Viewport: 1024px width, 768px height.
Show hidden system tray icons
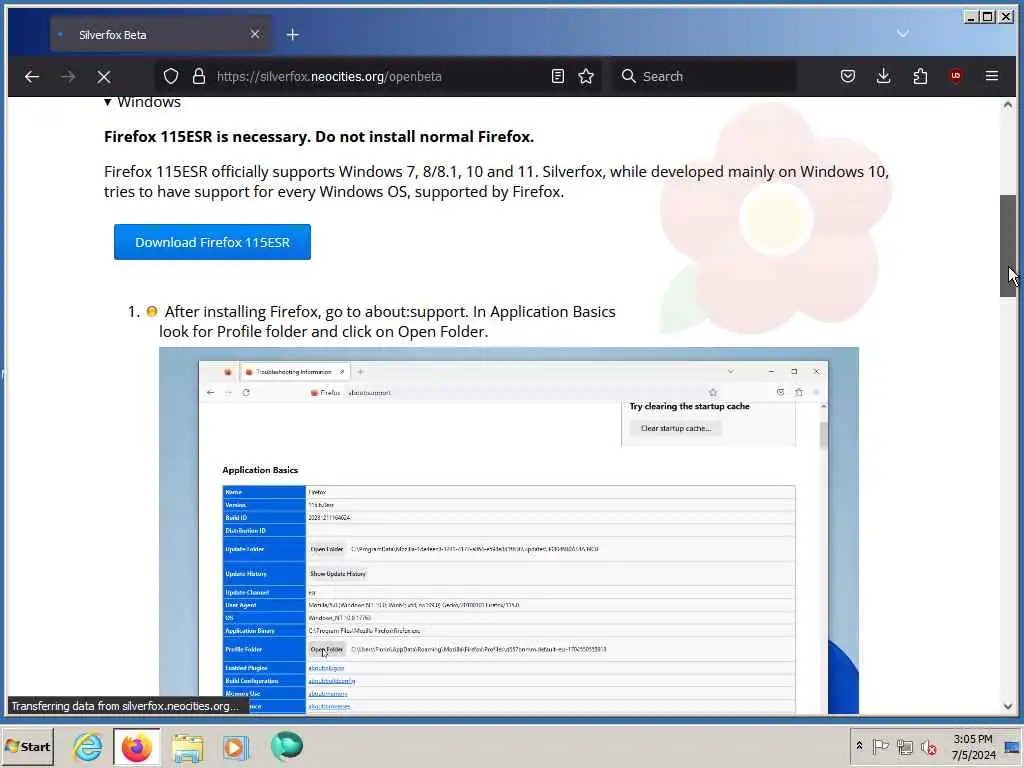(x=859, y=746)
